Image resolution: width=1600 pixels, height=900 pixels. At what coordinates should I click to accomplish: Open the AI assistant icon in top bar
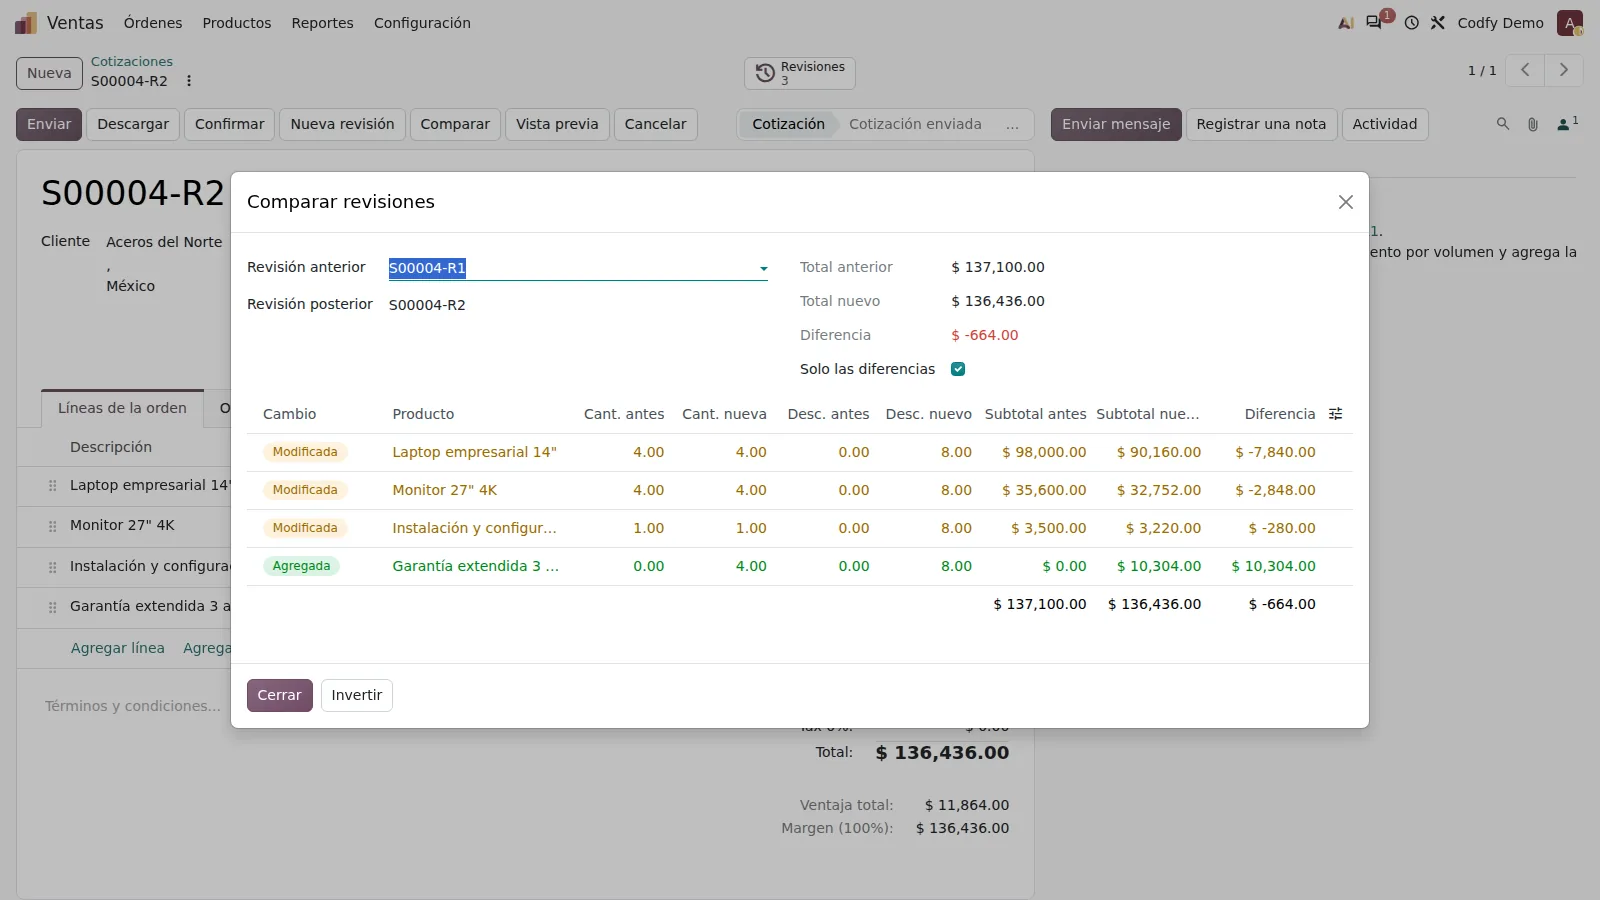point(1346,23)
